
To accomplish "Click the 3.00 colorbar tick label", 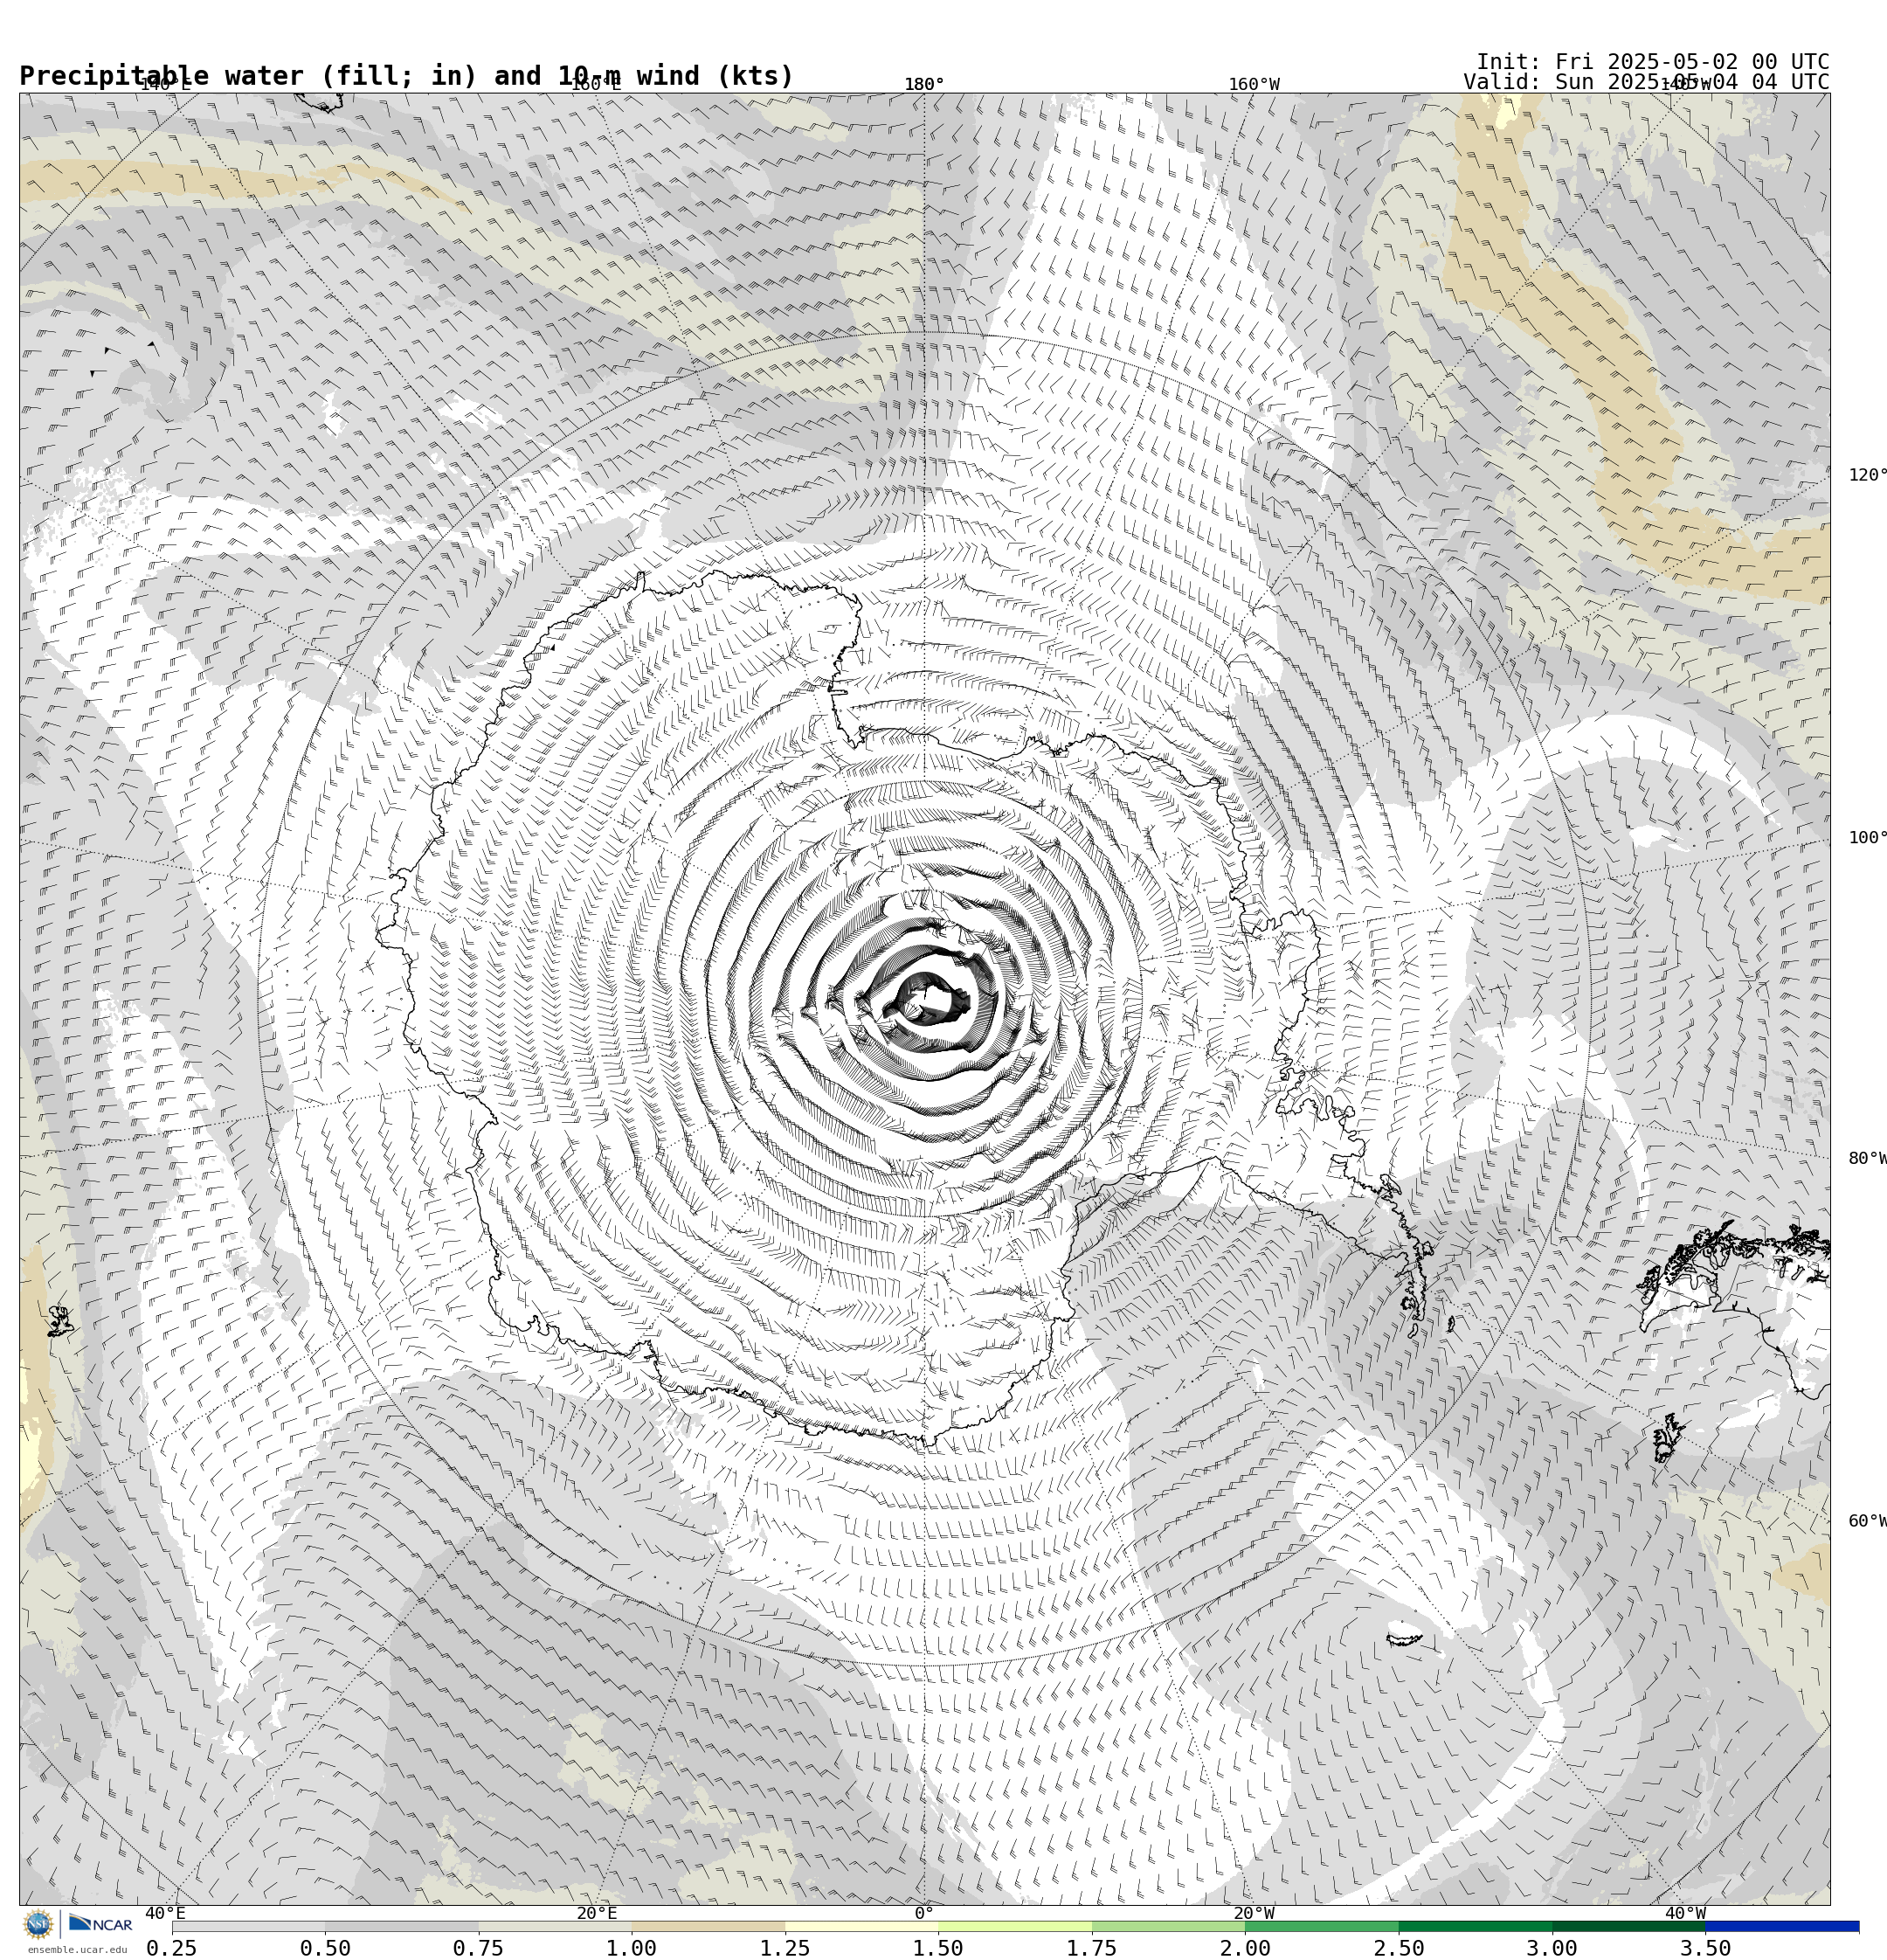I will tap(1553, 1949).
